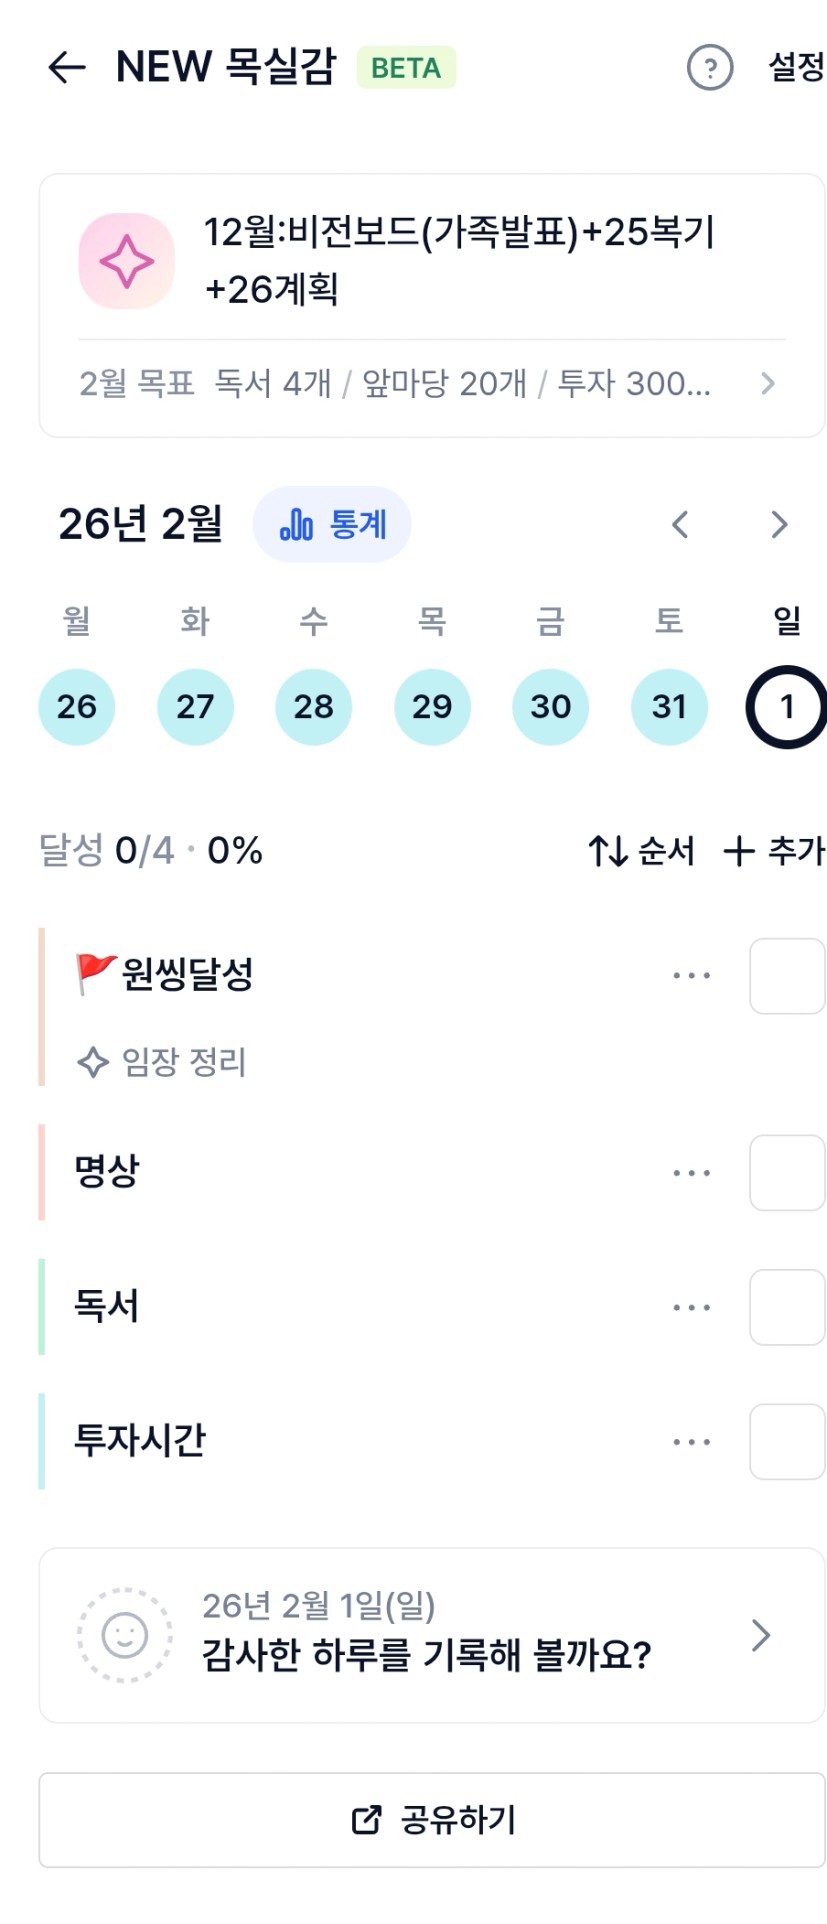Viewport: 827px width, 1924px height.
Task: Open three-dot menu for 원씽달성
Action: click(691, 975)
